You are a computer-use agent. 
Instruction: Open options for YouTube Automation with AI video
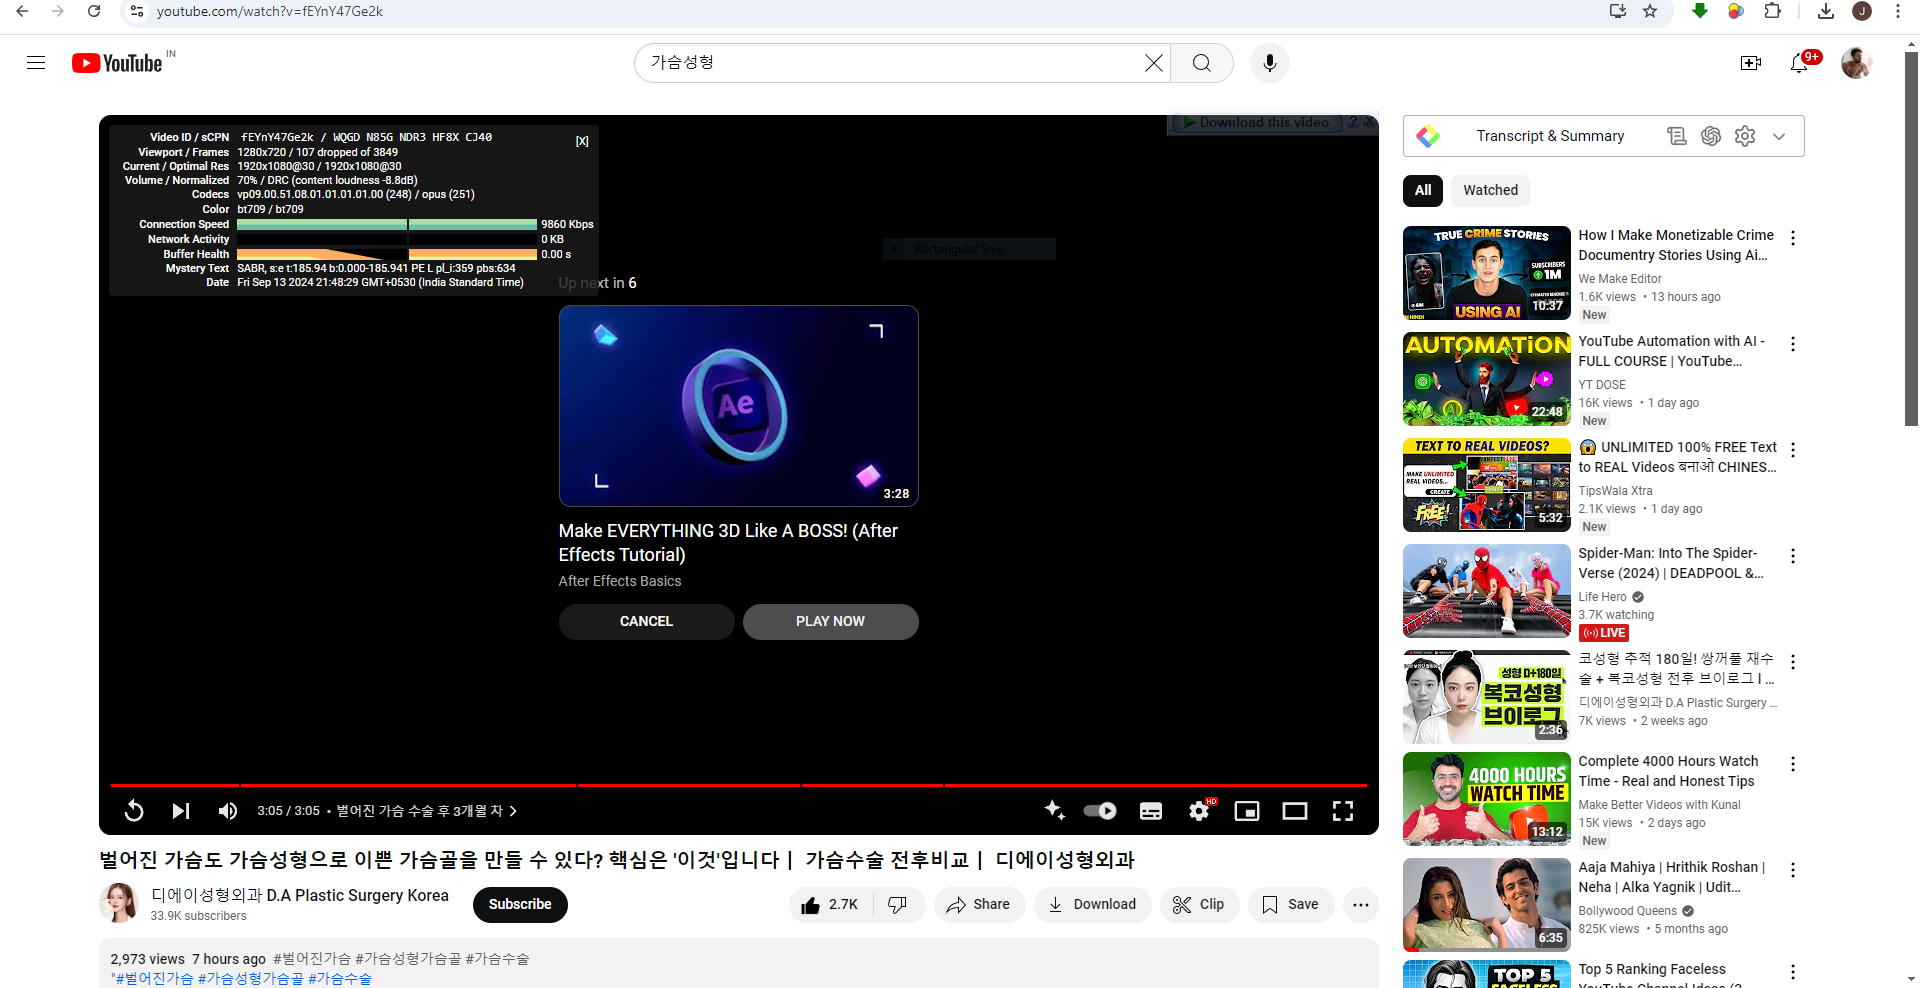pyautogui.click(x=1793, y=344)
